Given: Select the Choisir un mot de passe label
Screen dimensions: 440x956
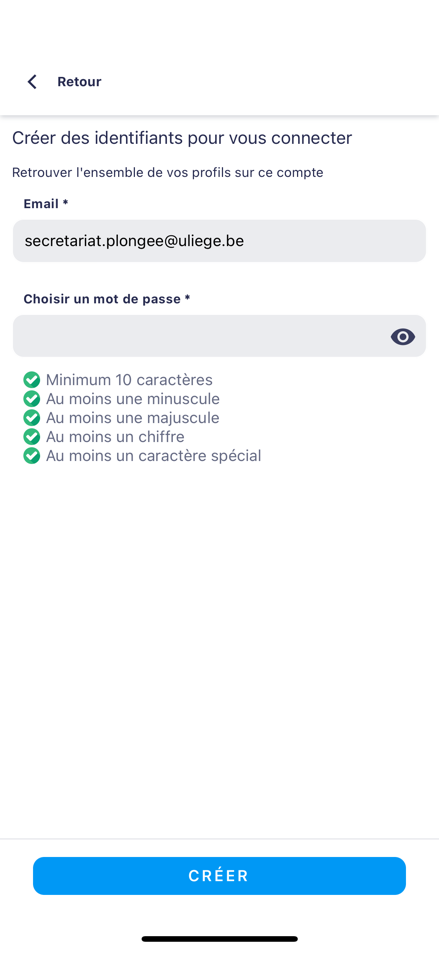Looking at the screenshot, I should [107, 299].
